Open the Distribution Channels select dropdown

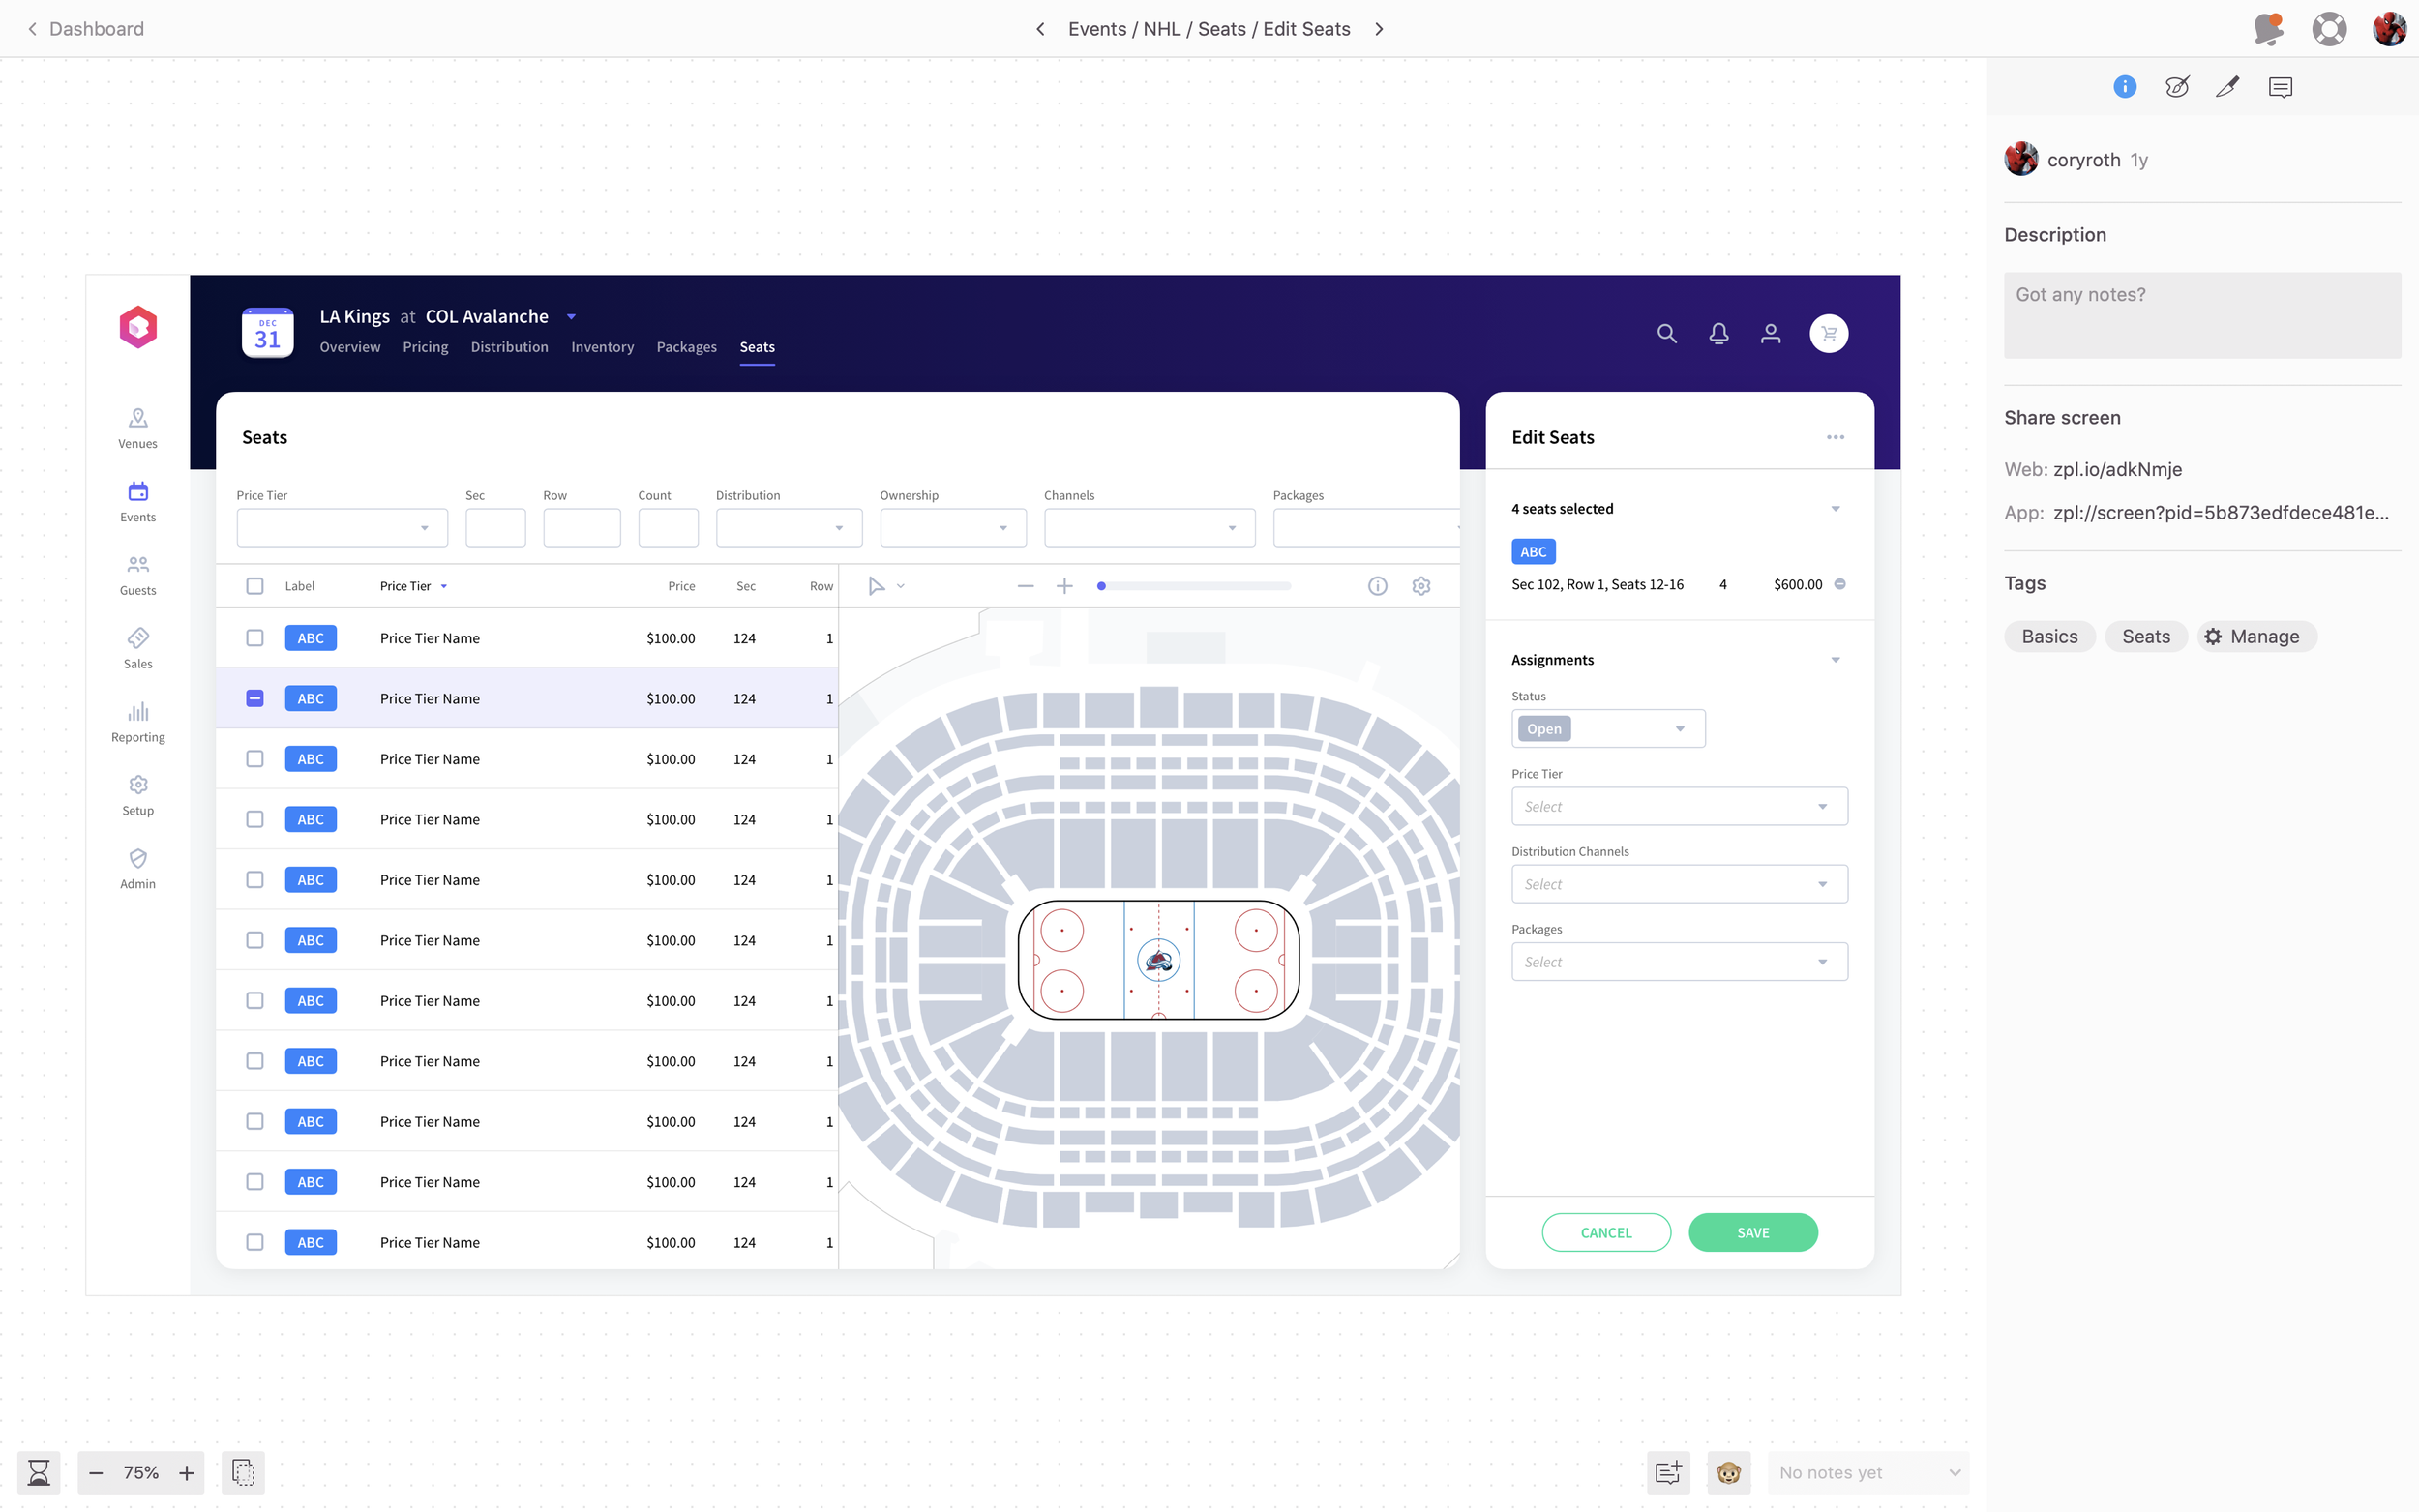pos(1679,884)
